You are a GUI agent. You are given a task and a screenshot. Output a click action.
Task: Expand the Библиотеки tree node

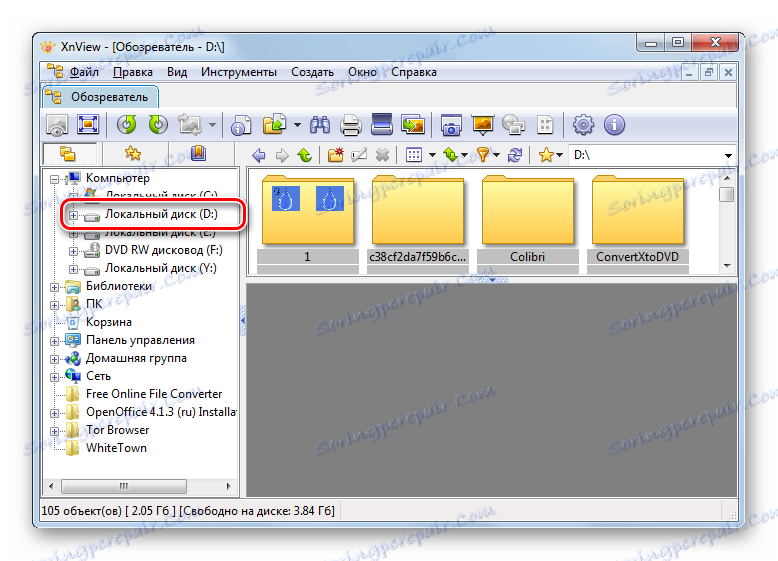tap(54, 287)
